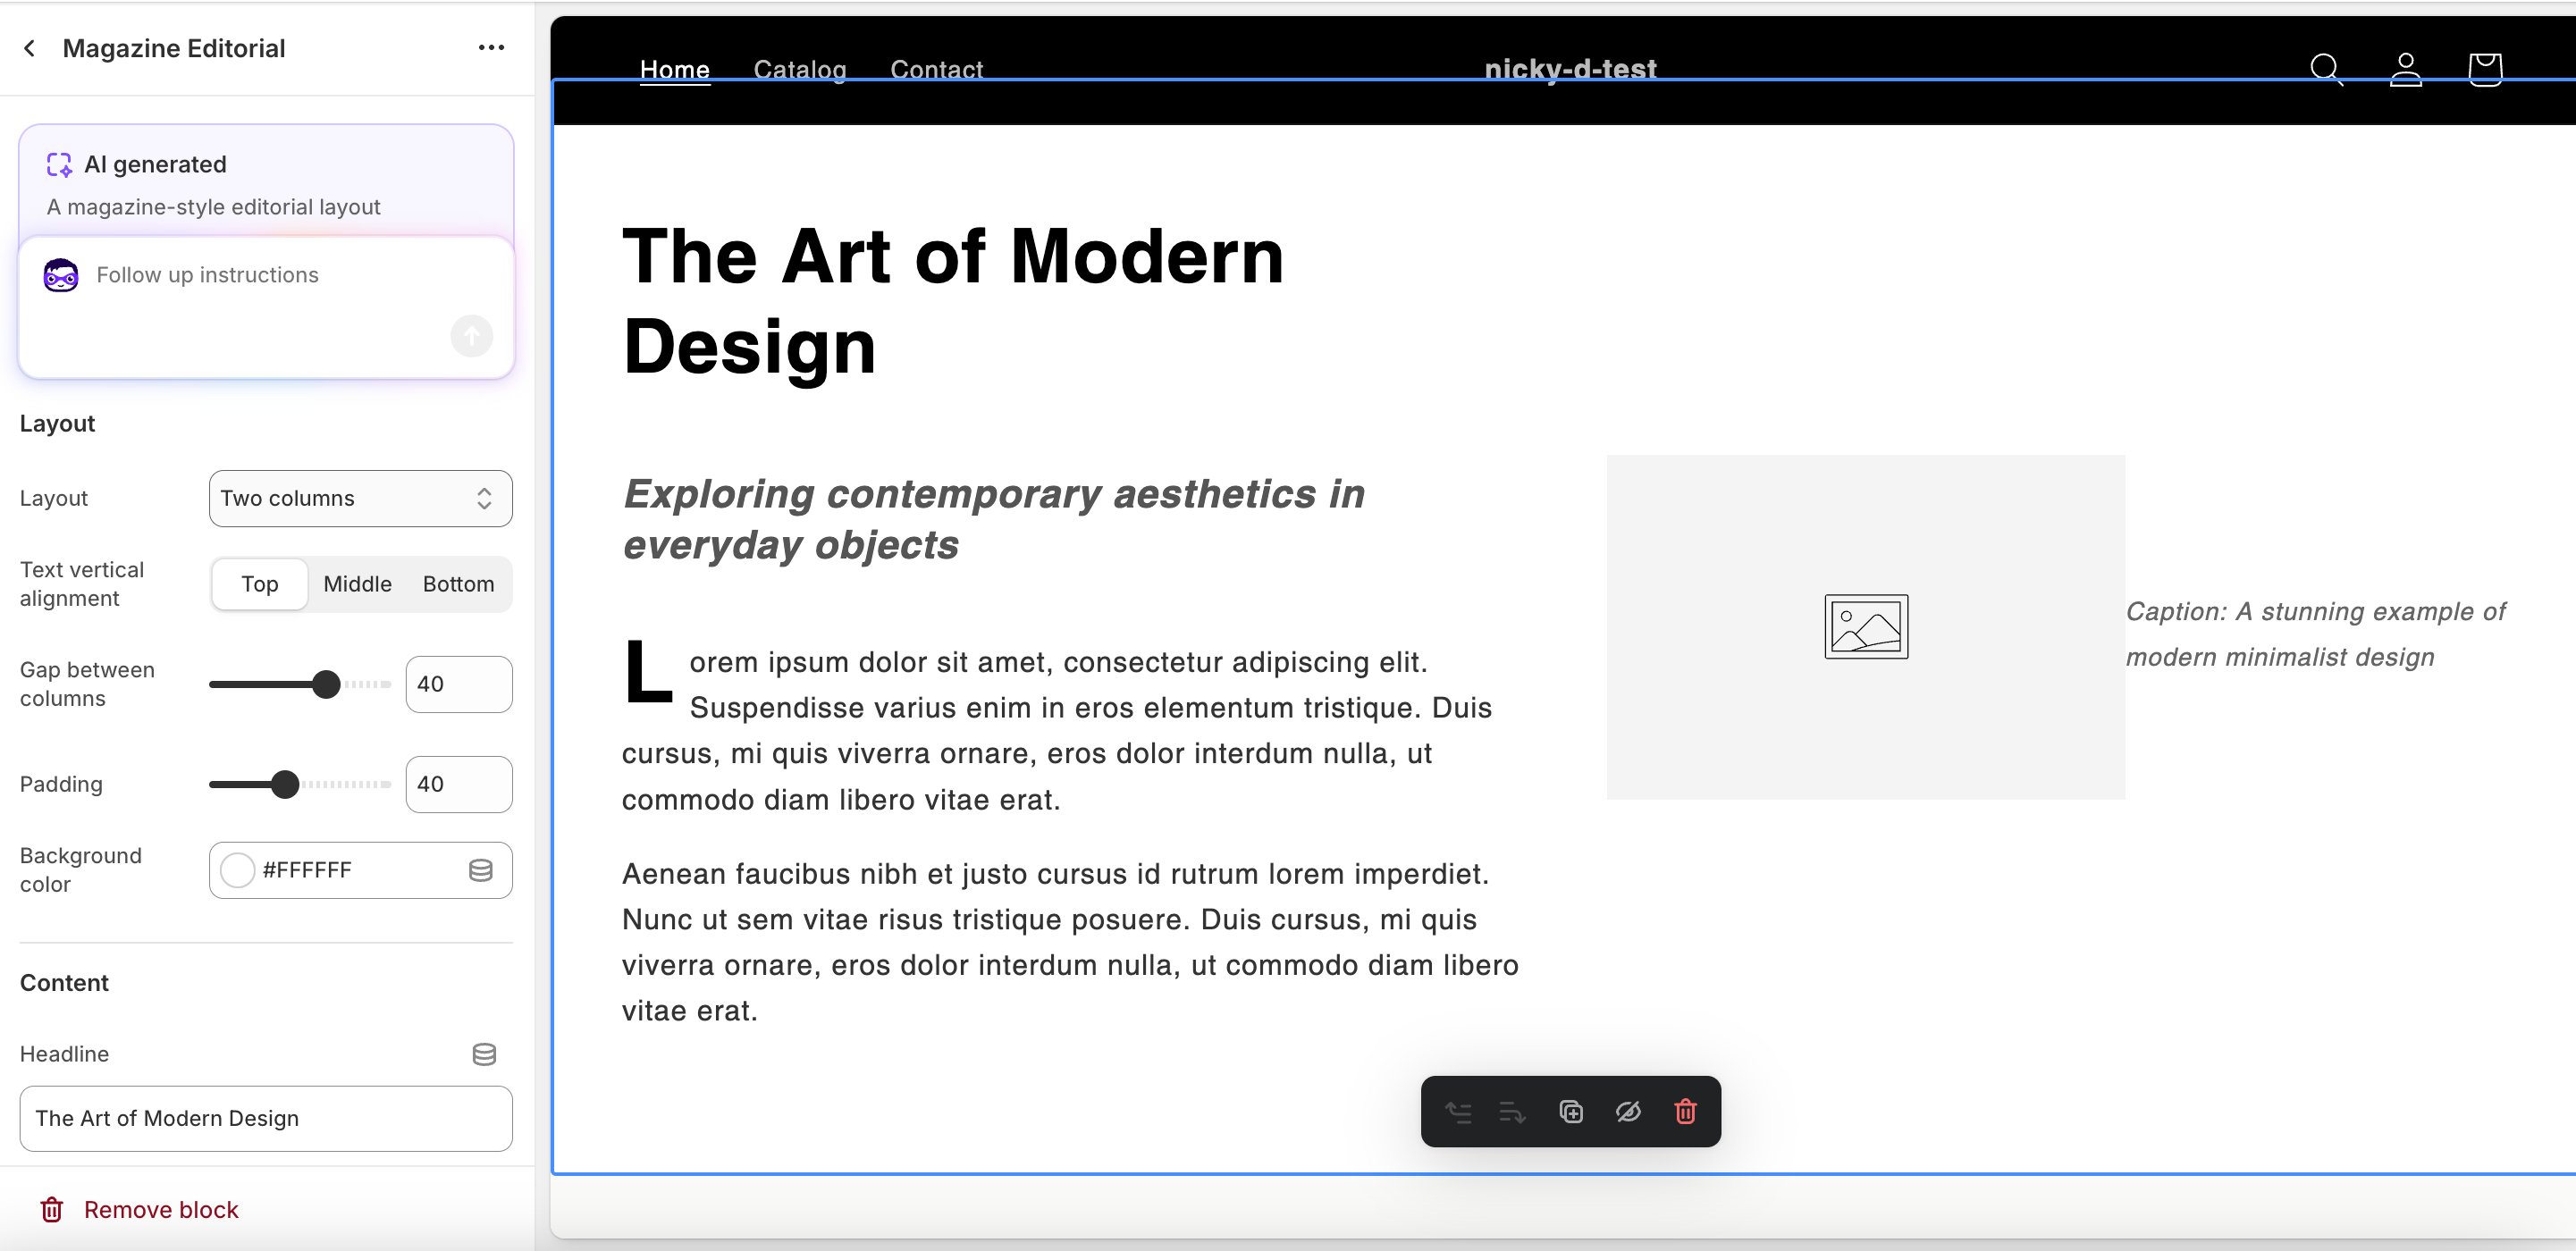Open the three-dot more options menu

tap(490, 48)
